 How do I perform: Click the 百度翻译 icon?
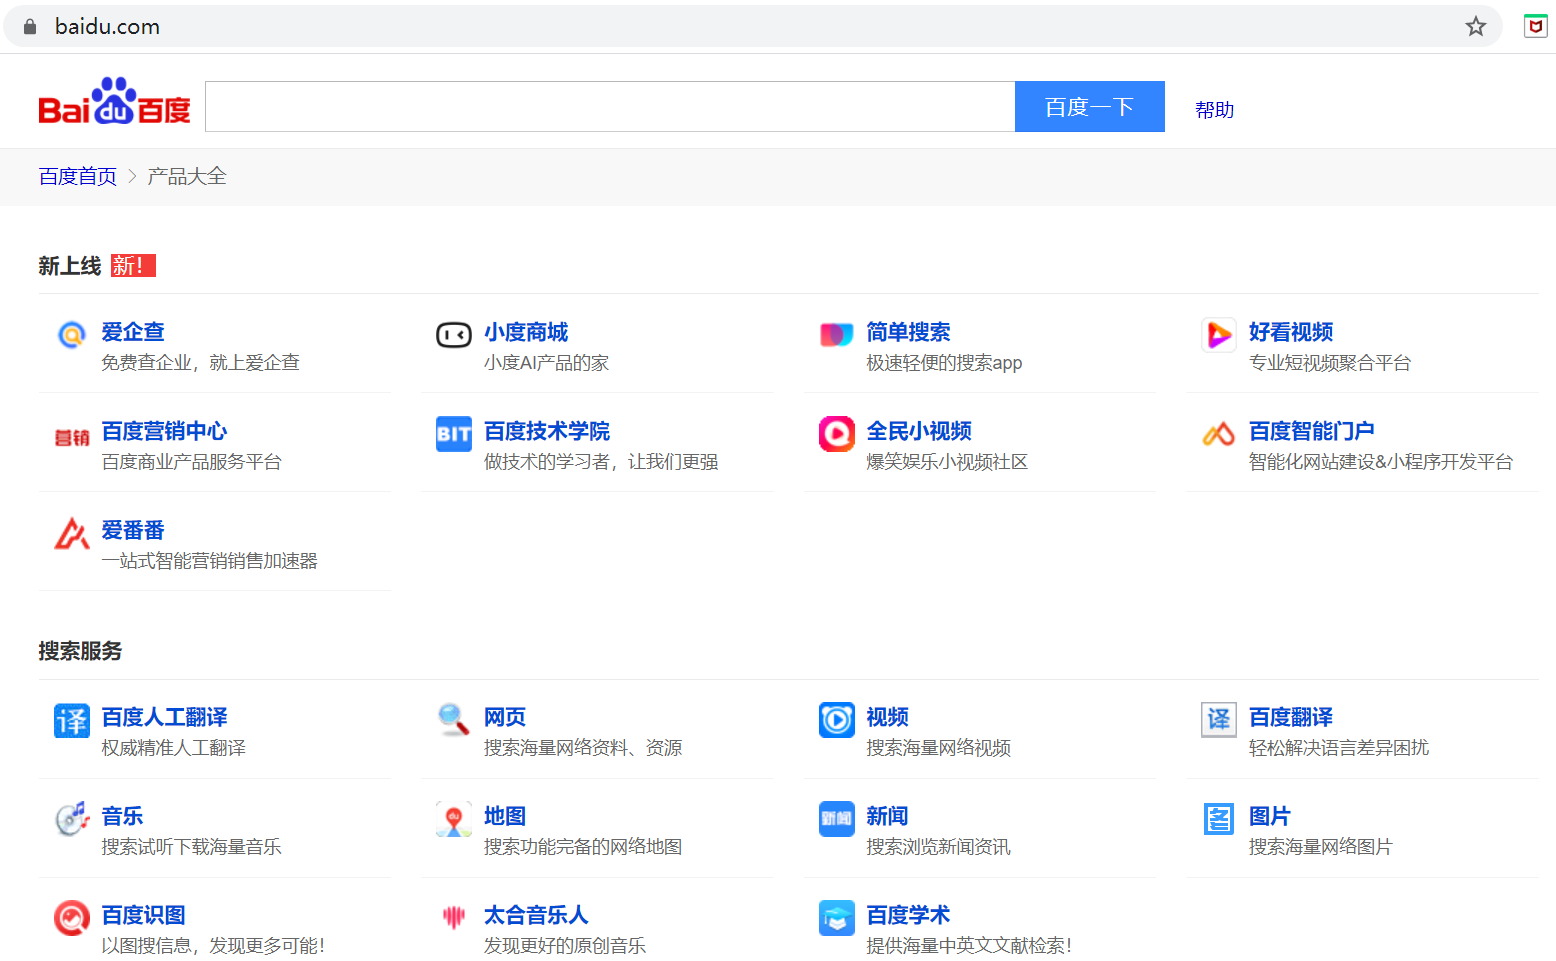click(x=1219, y=720)
